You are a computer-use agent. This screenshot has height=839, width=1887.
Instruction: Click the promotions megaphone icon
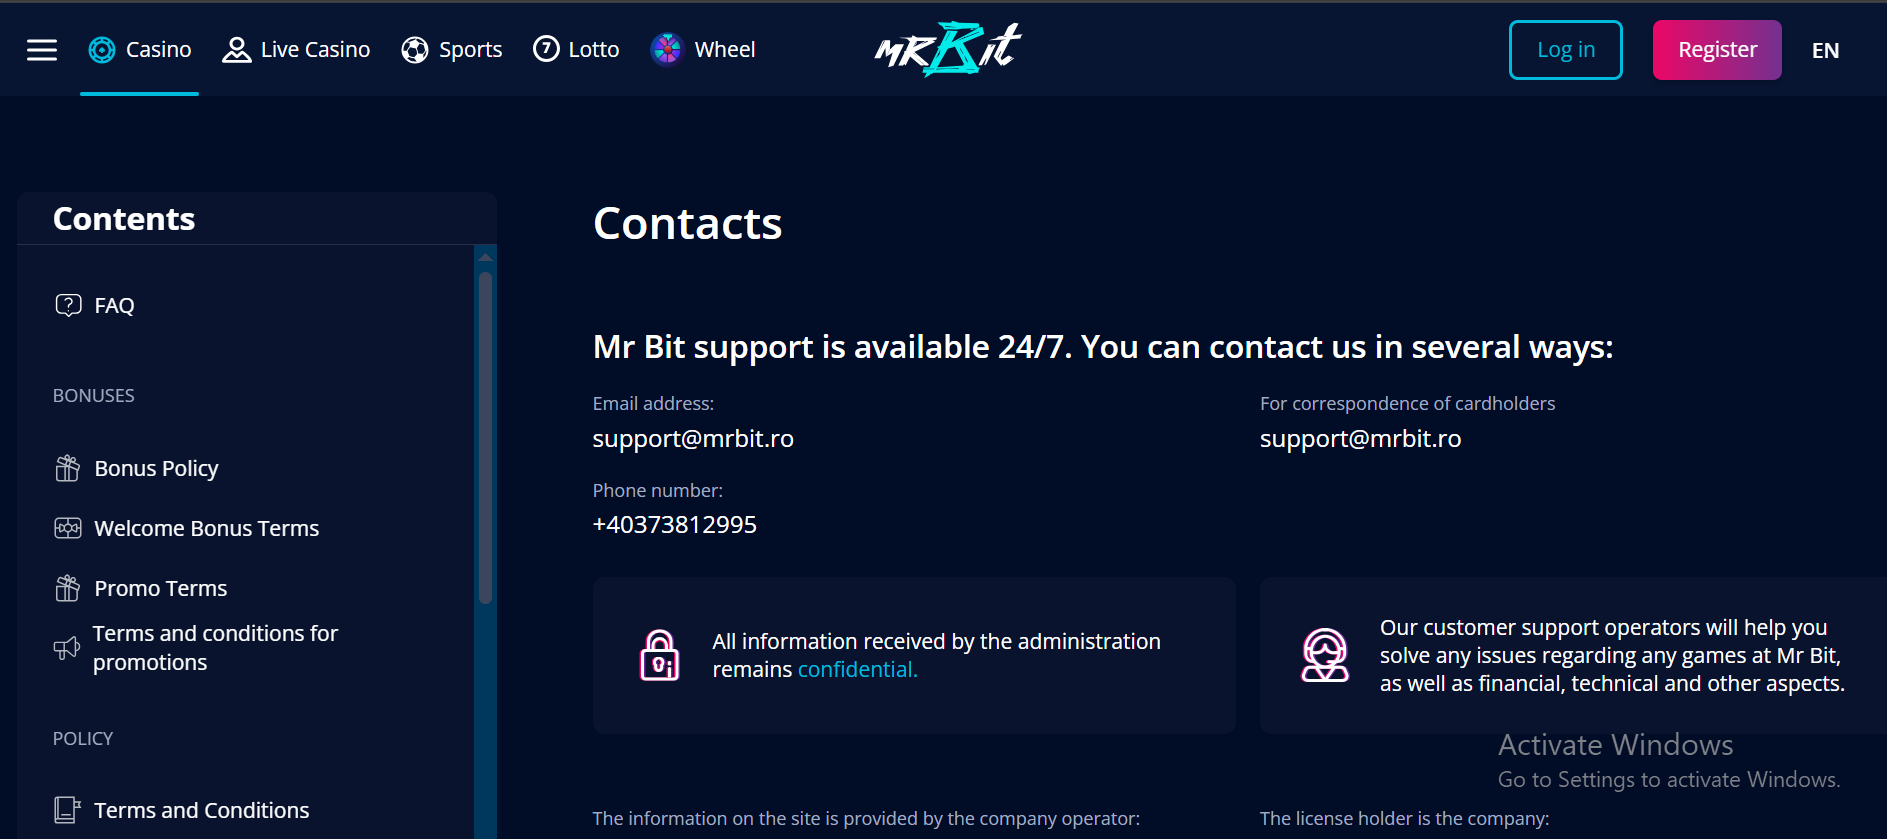point(67,648)
